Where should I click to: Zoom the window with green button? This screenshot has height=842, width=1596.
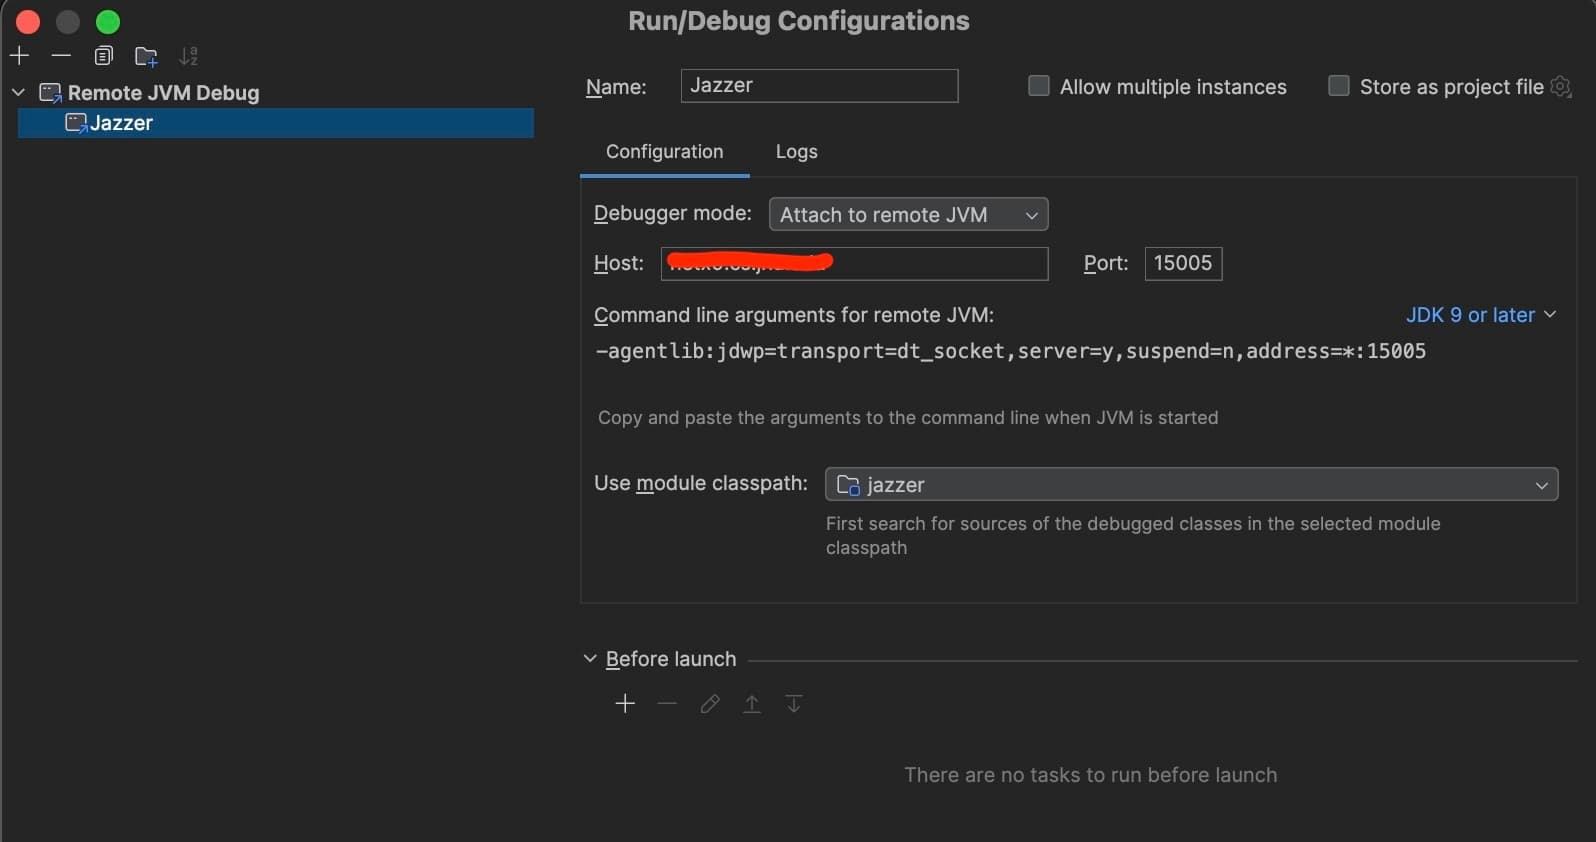tap(108, 21)
